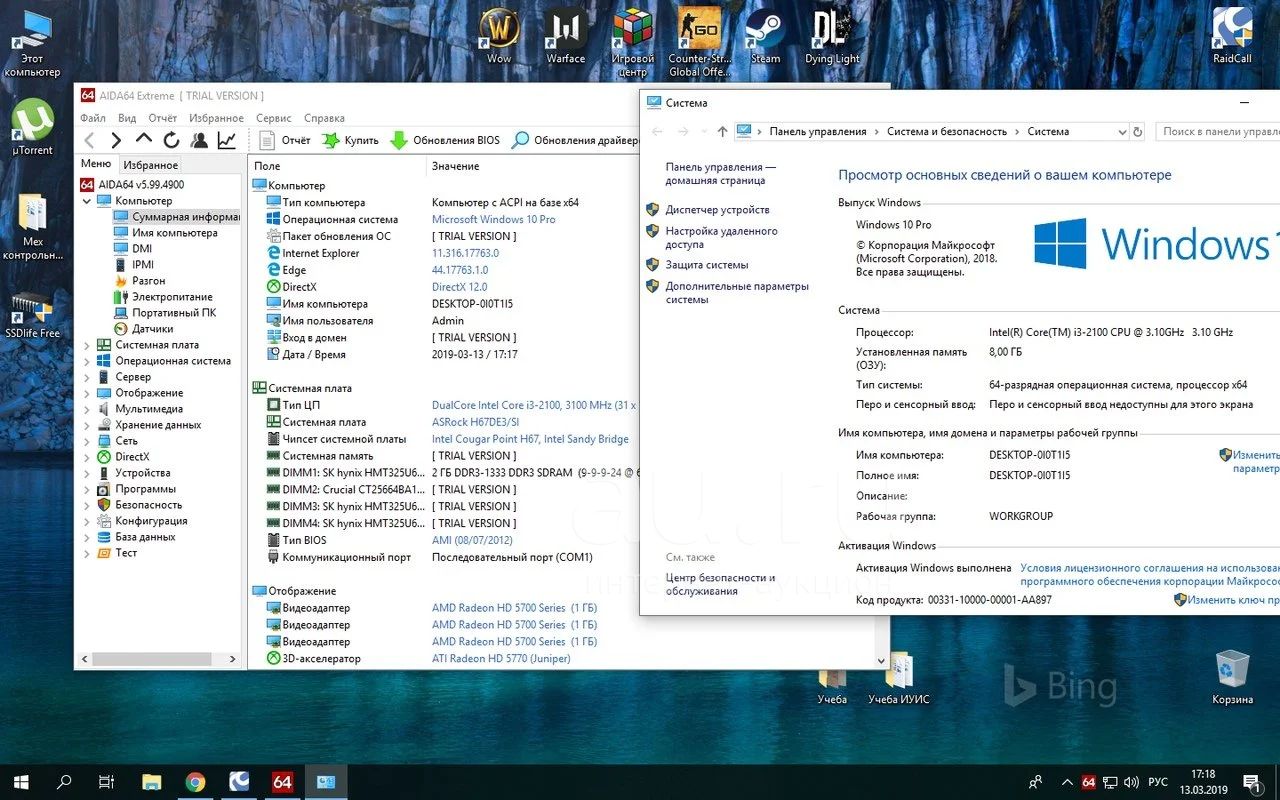Open notification center icon
1280x800 pixels.
coord(1251,782)
